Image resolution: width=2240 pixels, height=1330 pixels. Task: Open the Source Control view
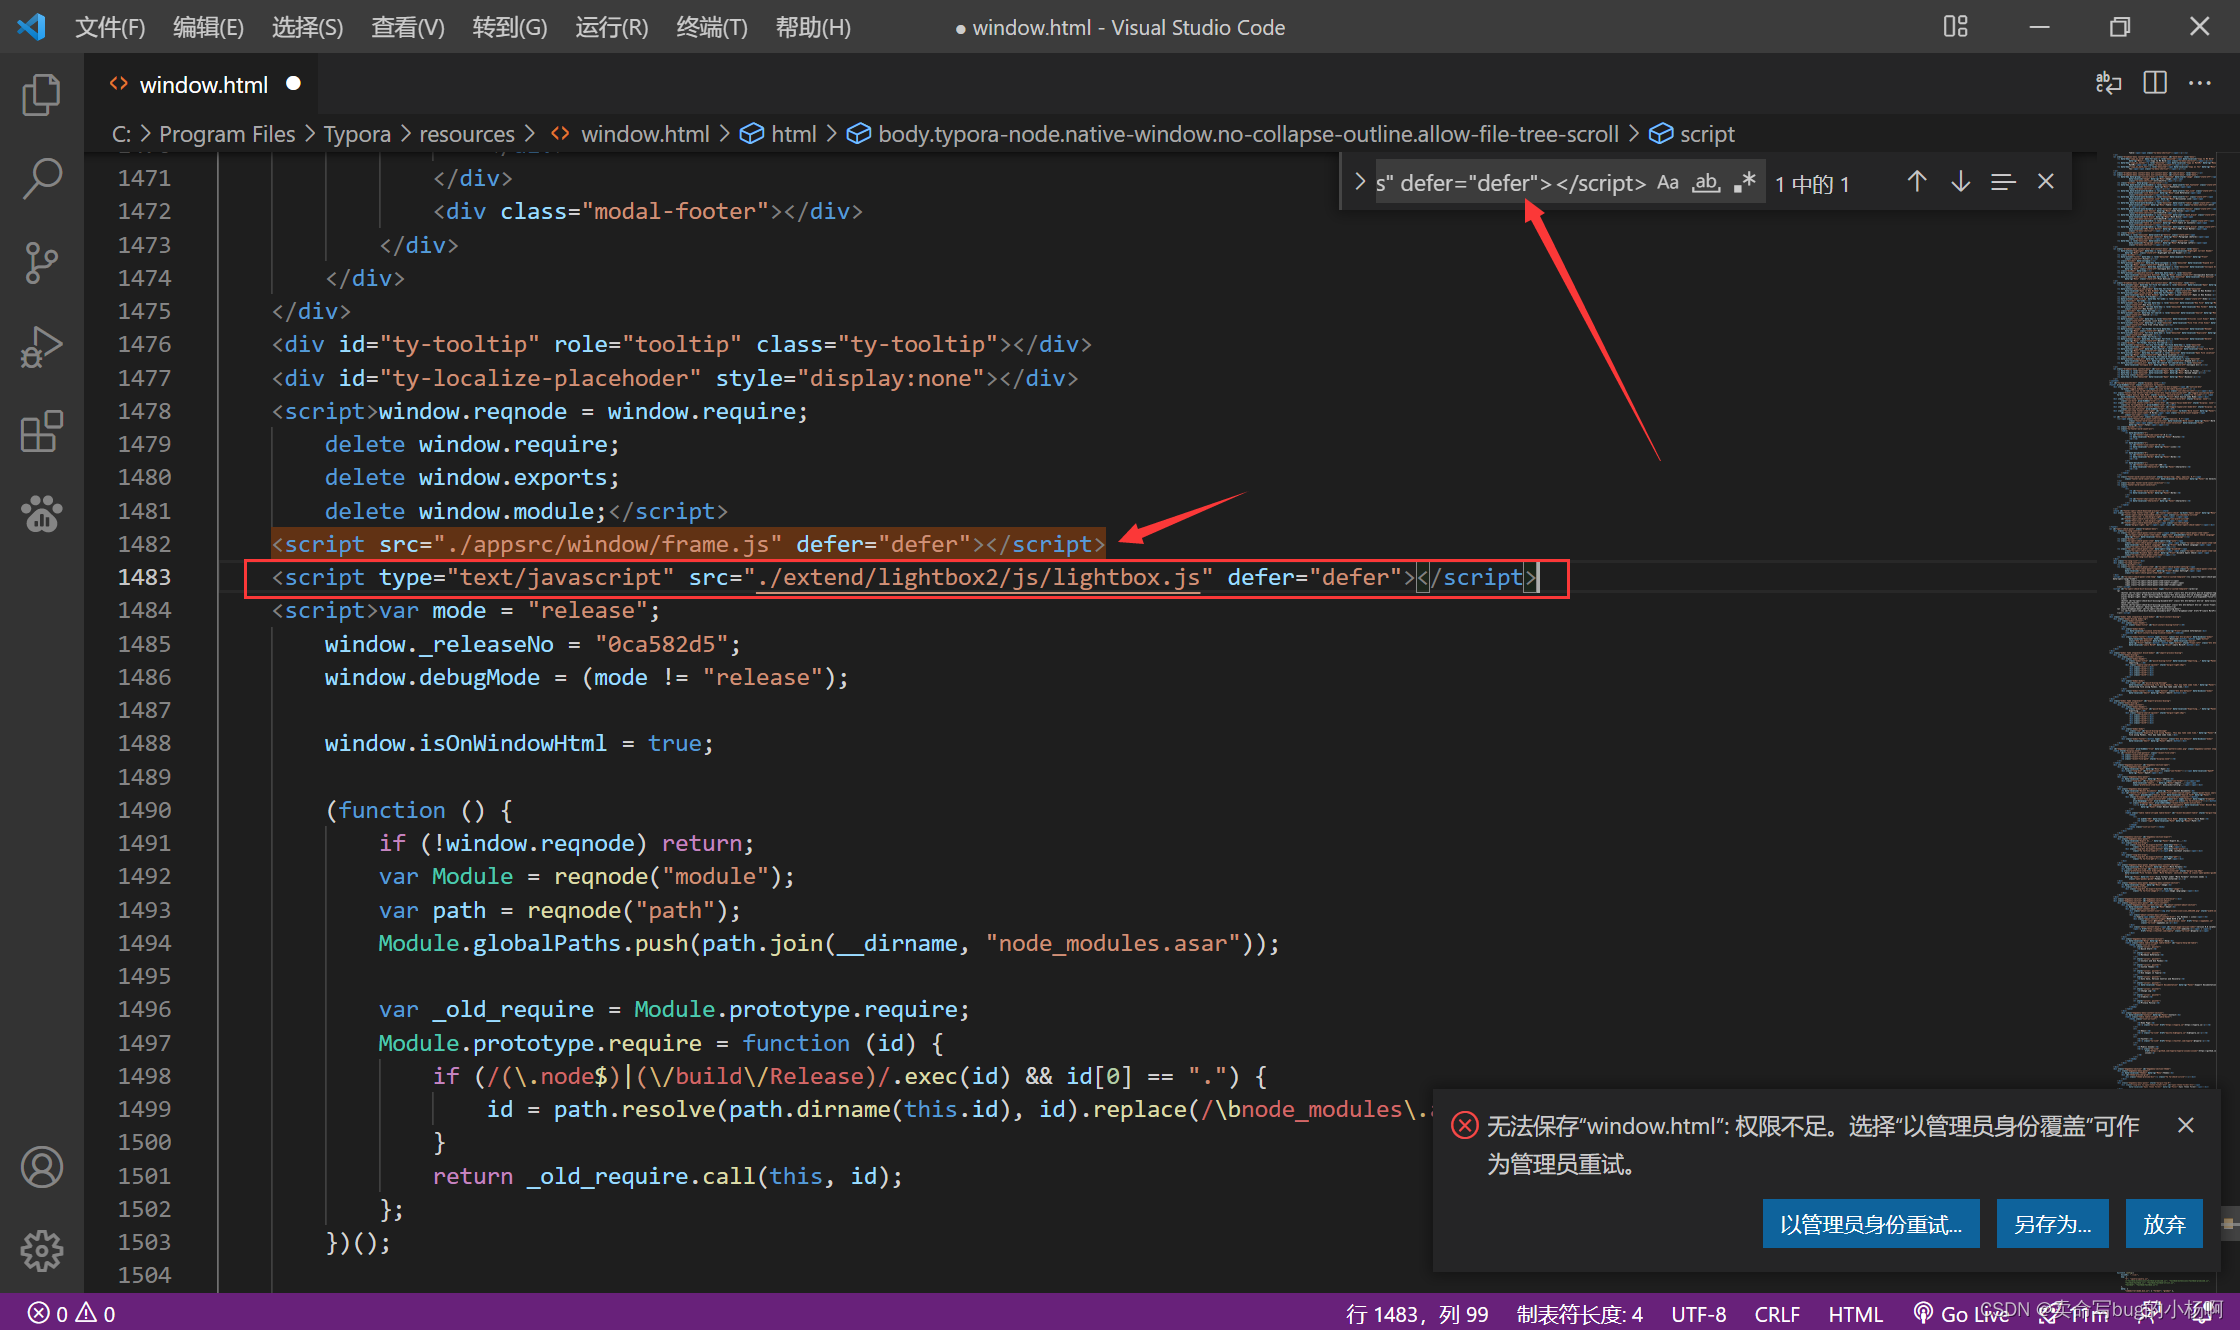coord(41,263)
